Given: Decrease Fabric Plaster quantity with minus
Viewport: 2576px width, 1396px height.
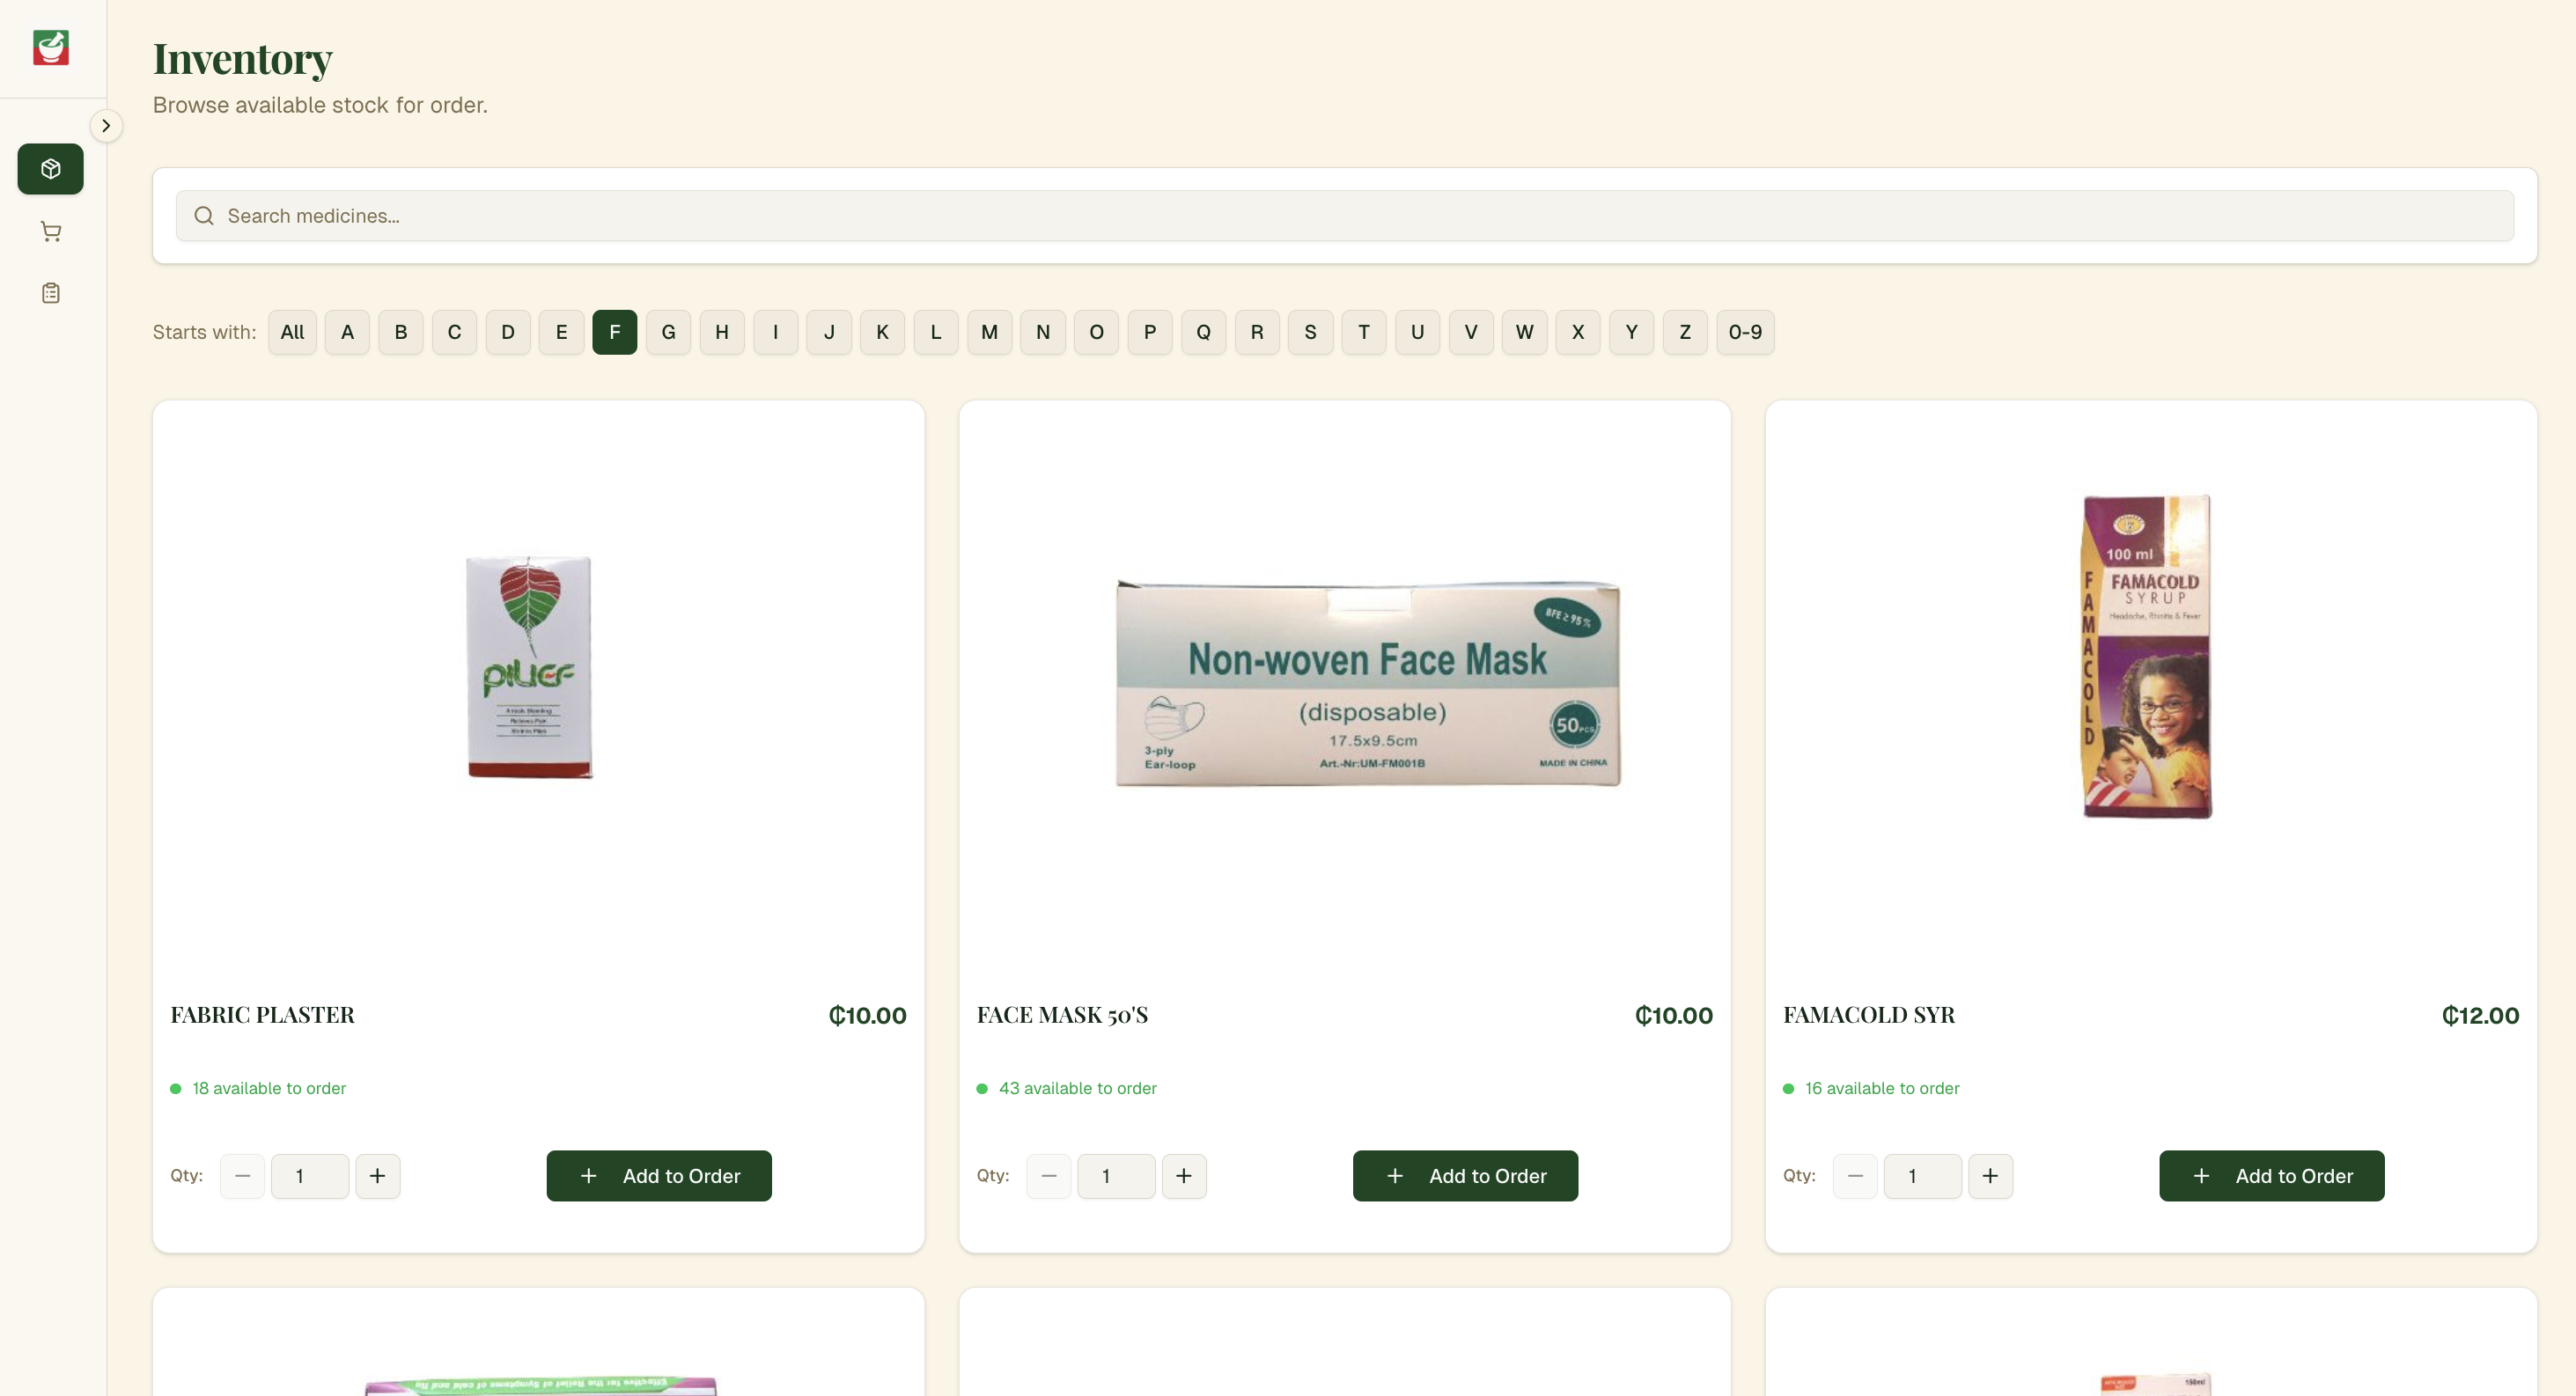Looking at the screenshot, I should tap(242, 1176).
